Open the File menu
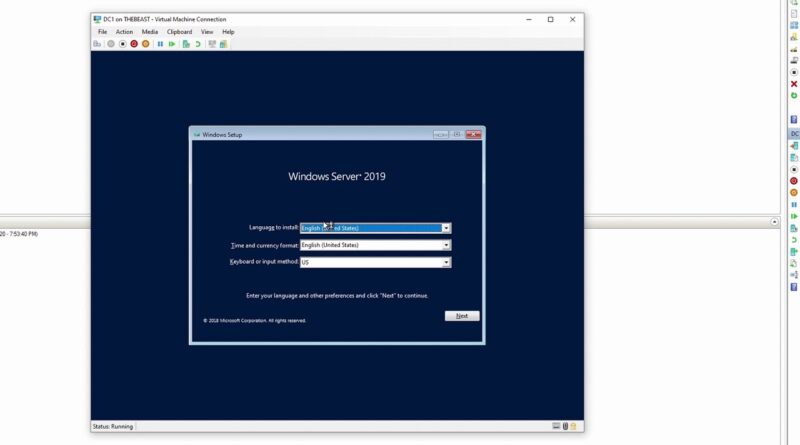This screenshot has width=800, height=445. pyautogui.click(x=102, y=32)
